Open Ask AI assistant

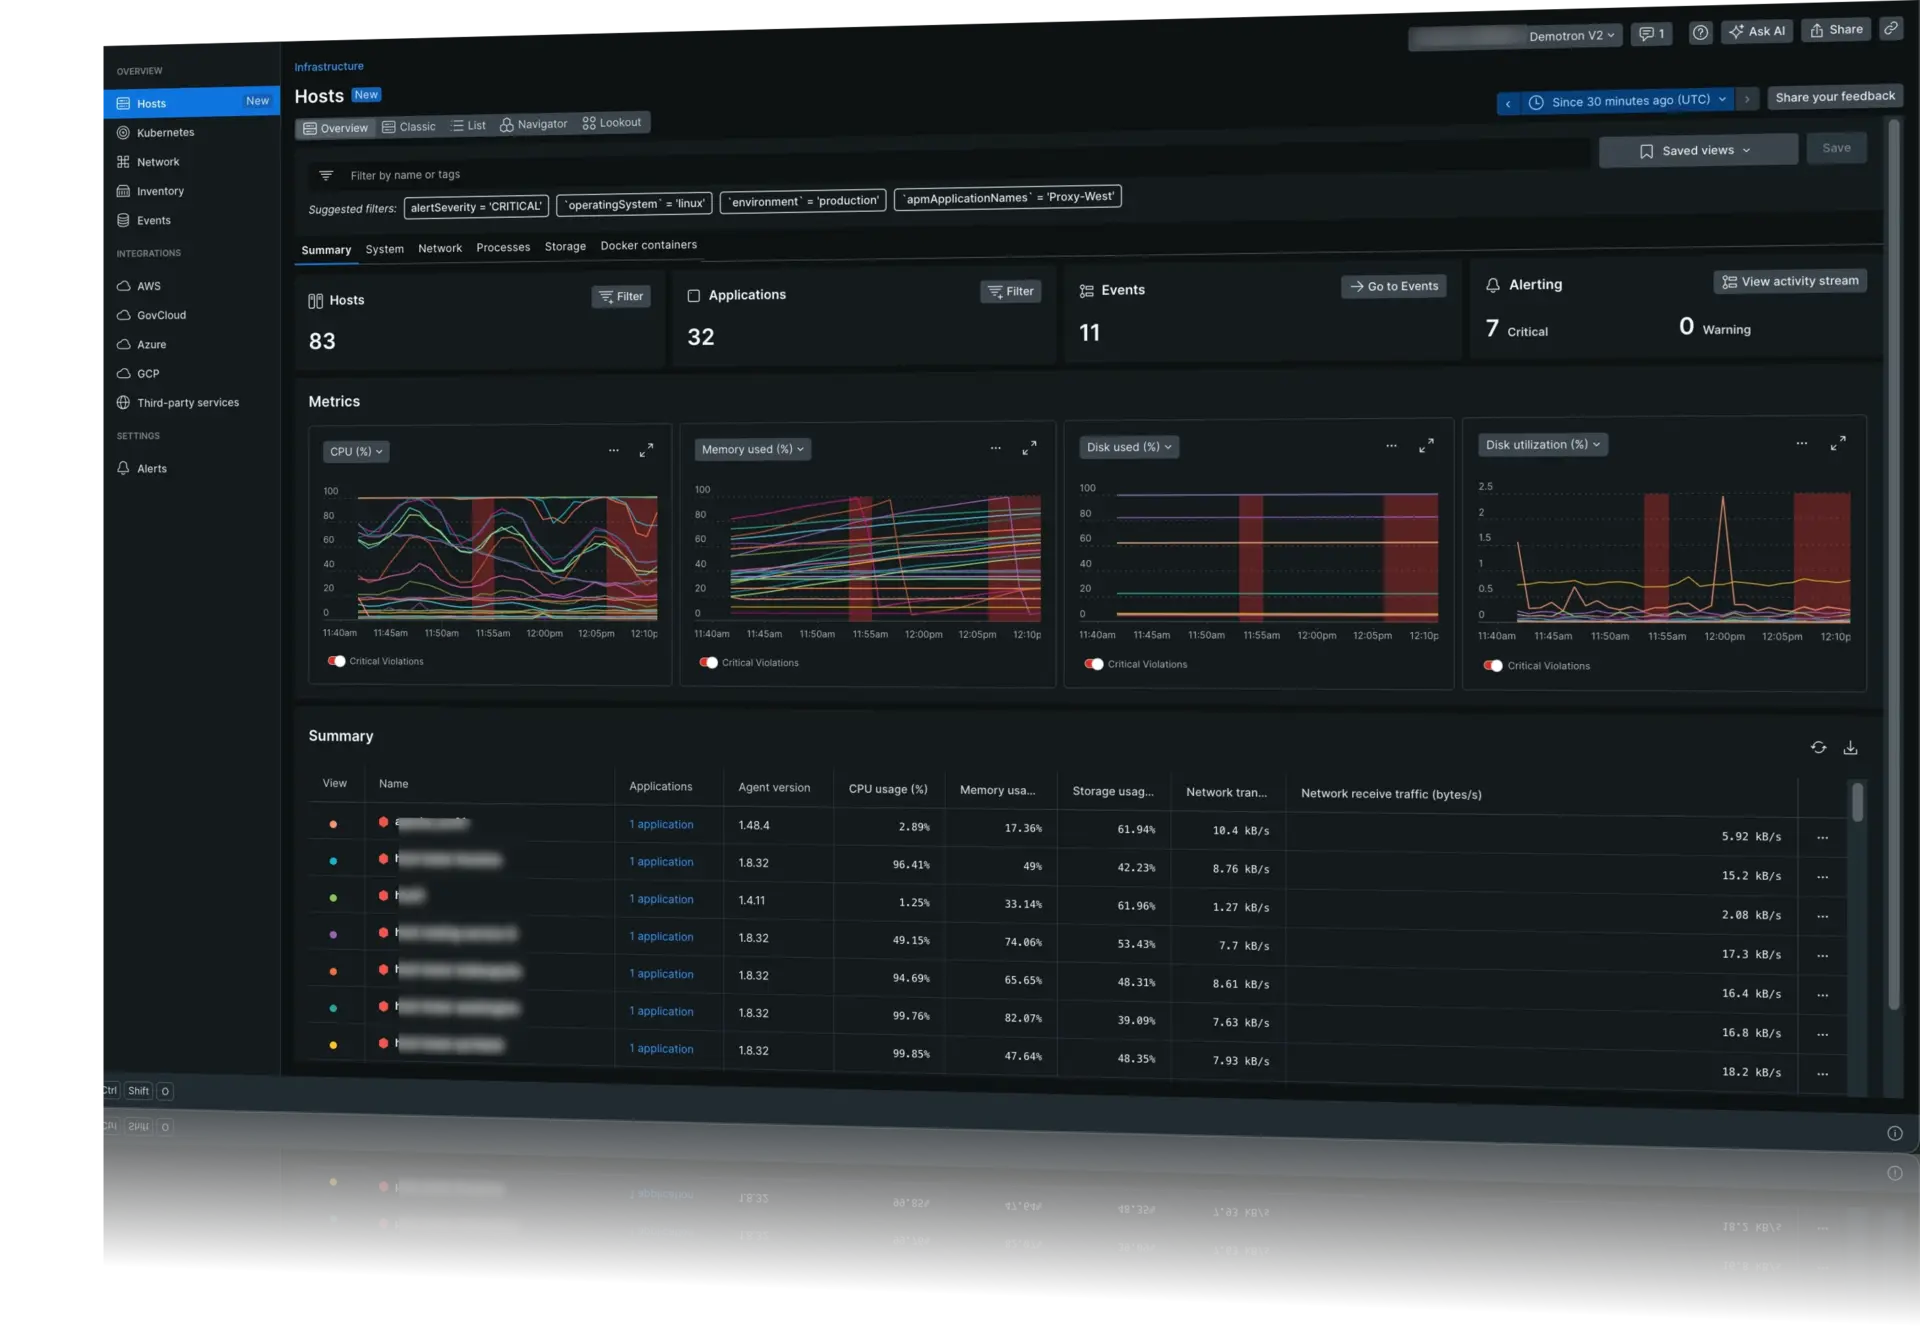1757,31
